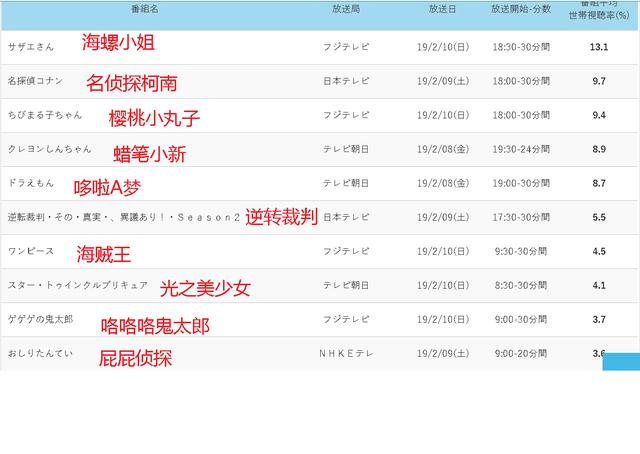The image size is (640, 454).
Task: Select the 逆転裁判 Season2 program name
Action: [124, 217]
